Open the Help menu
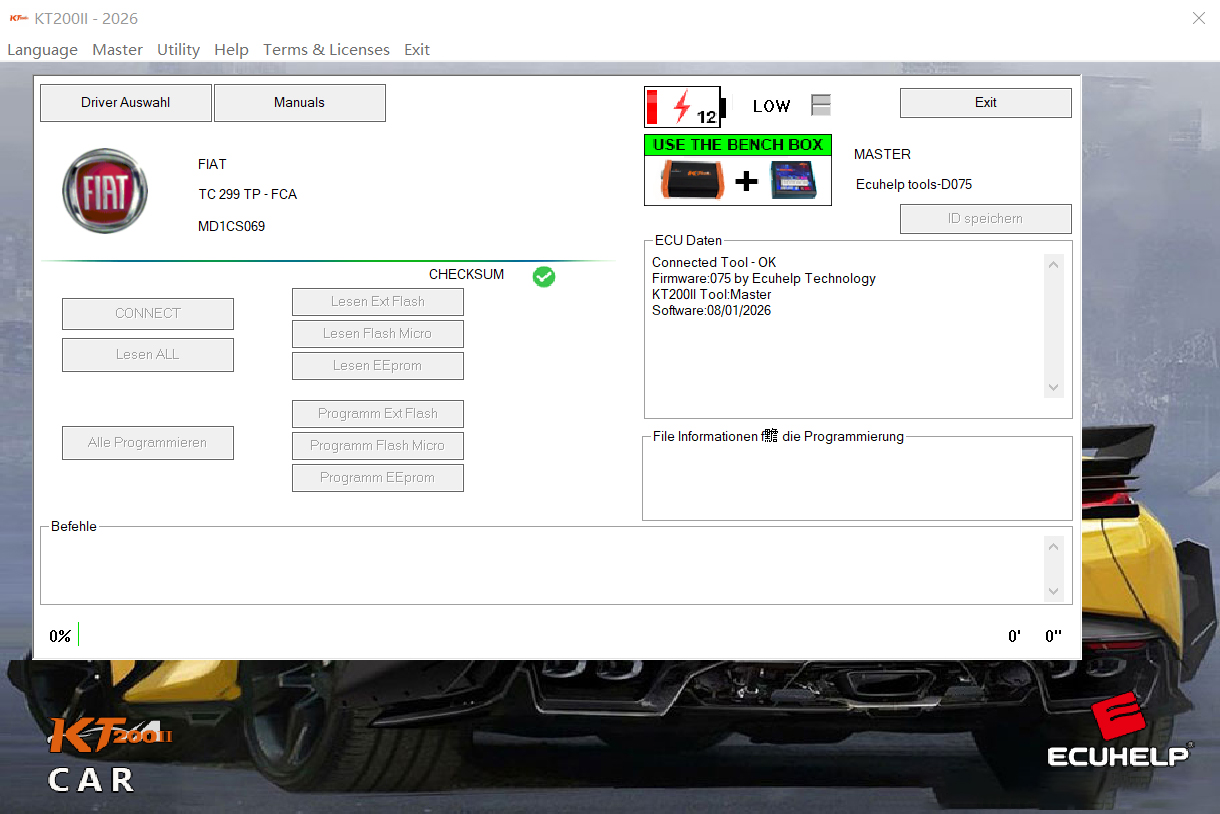 pos(231,49)
